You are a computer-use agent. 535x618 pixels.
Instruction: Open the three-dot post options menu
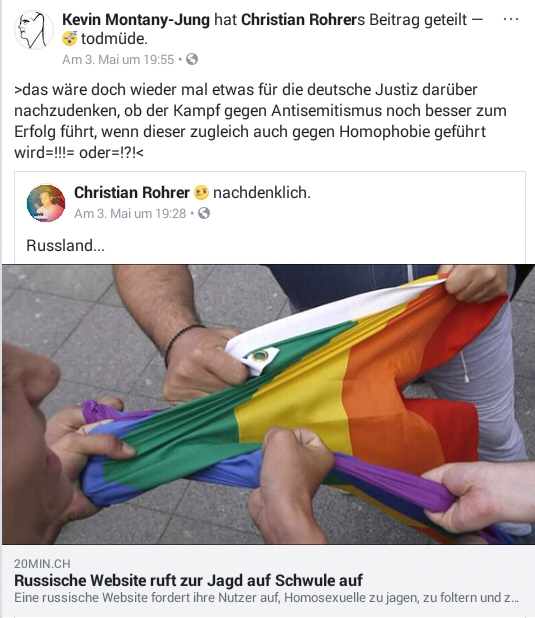[x=511, y=19]
